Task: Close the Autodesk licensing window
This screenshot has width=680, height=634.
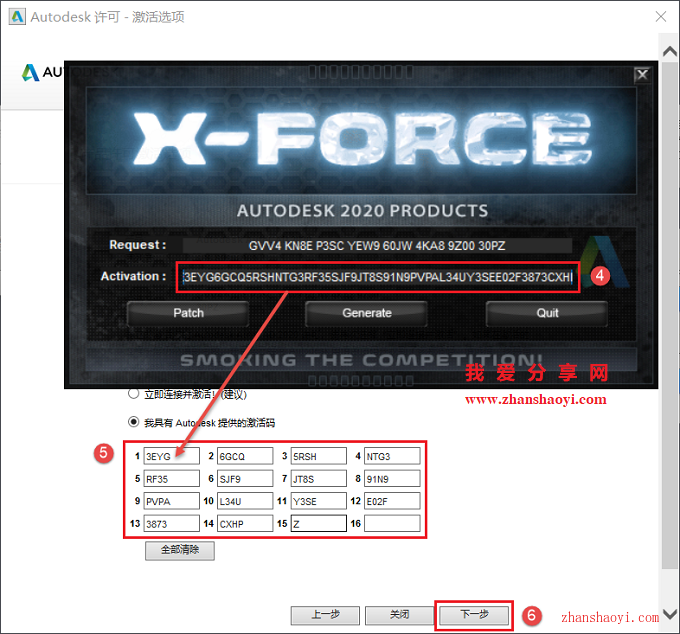Action: [660, 16]
